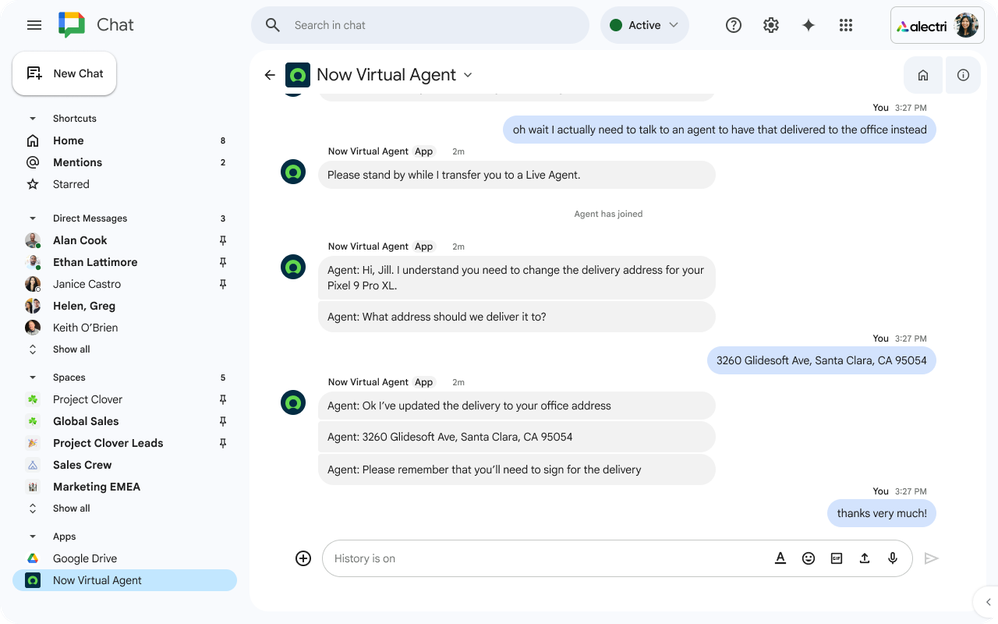The width and height of the screenshot is (998, 624).
Task: Unpin Alan Cook from direct messages
Action: pyautogui.click(x=223, y=240)
